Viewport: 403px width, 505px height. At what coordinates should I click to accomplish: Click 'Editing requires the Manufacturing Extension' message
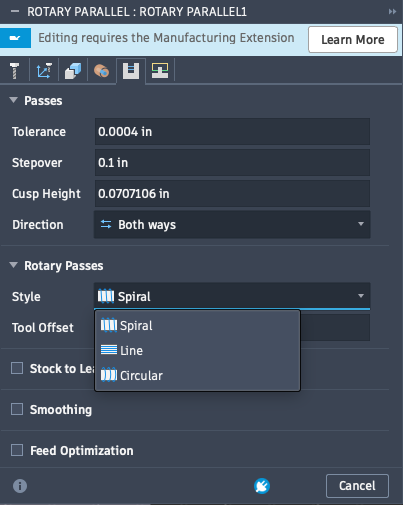tap(166, 38)
